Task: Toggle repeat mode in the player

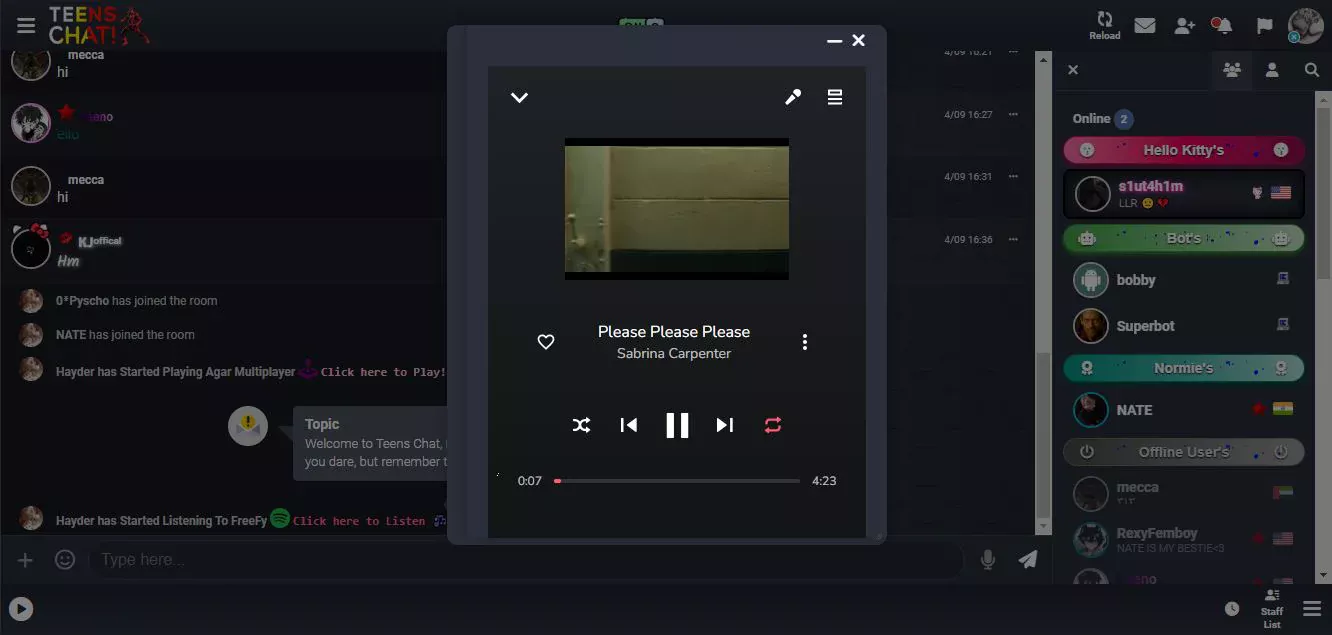Action: point(773,425)
